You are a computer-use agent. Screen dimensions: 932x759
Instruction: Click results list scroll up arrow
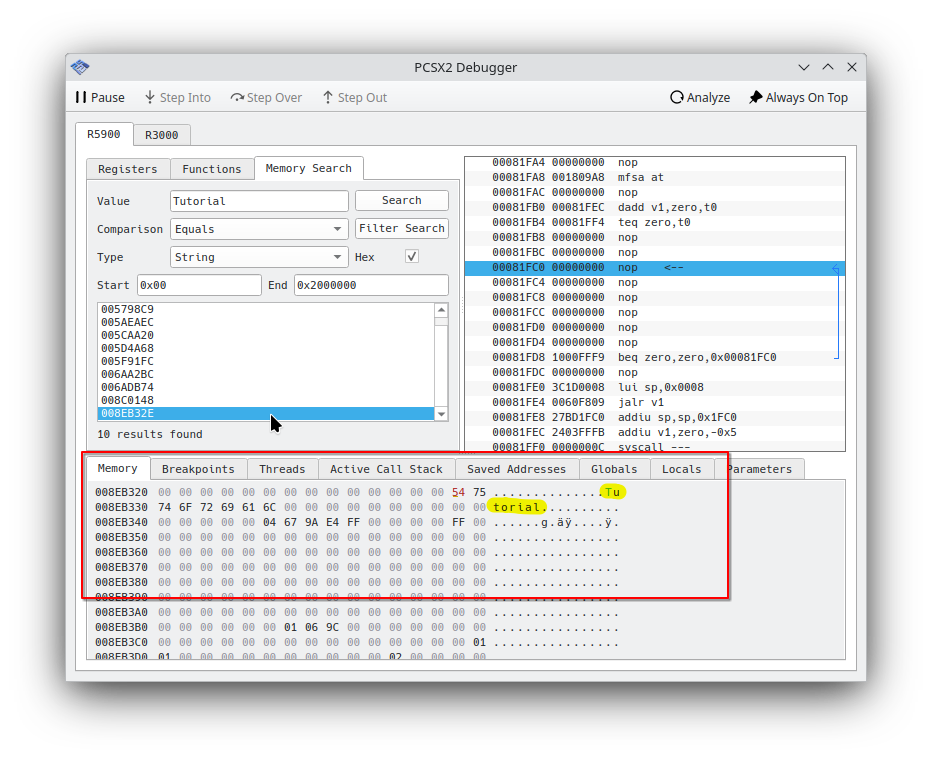[441, 310]
